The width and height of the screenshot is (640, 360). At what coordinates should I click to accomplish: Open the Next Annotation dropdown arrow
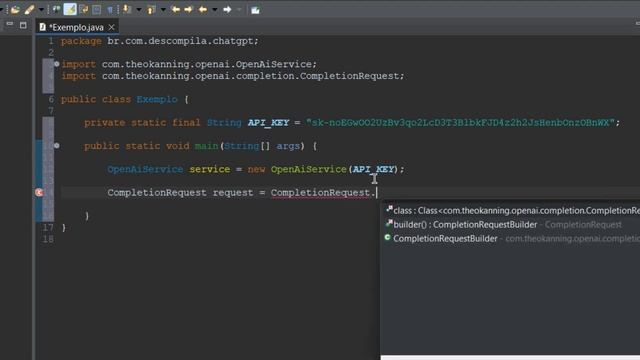[139, 9]
